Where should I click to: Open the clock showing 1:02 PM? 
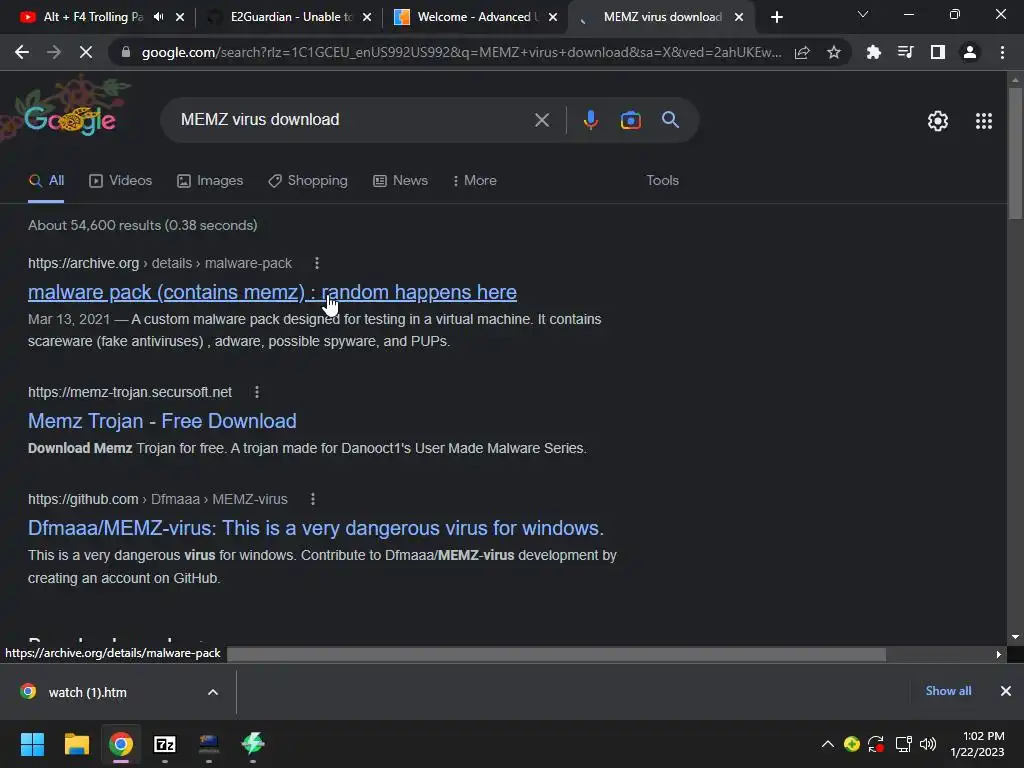(978, 744)
